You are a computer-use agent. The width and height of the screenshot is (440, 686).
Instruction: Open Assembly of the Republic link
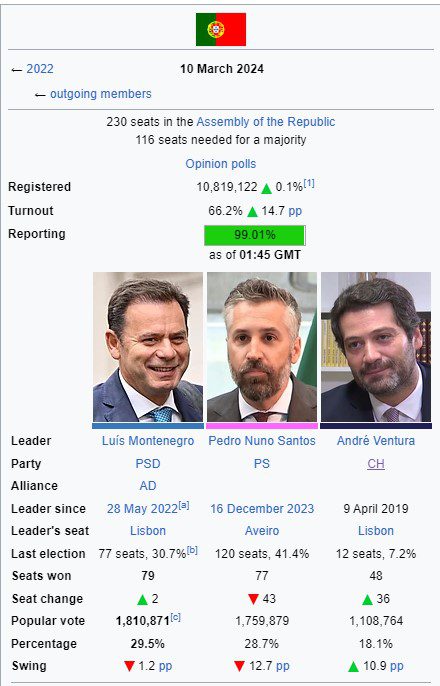(x=266, y=122)
